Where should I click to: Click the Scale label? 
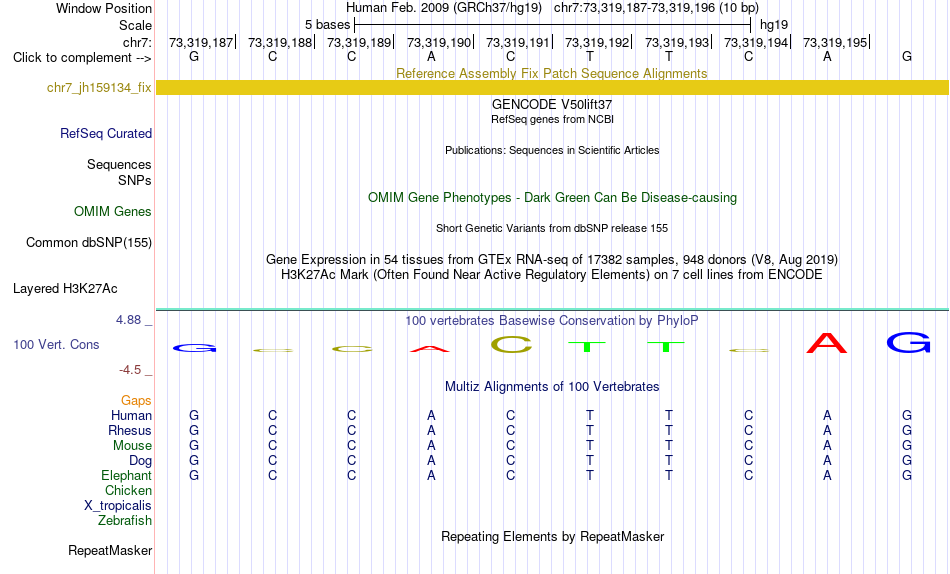pos(136,25)
